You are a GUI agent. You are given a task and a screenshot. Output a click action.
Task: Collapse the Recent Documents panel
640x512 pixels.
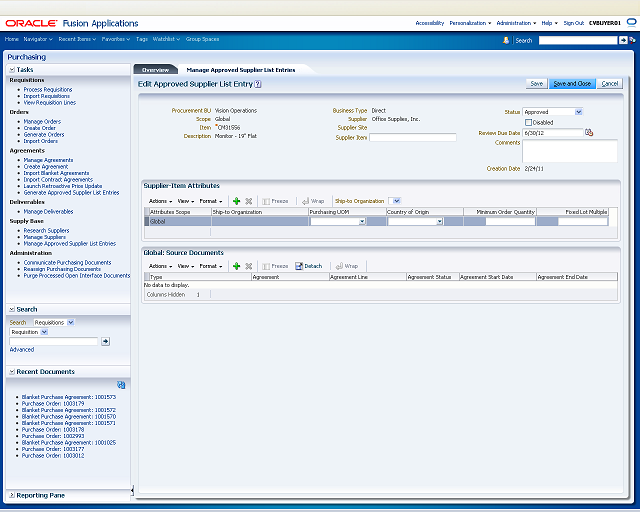[x=12, y=372]
